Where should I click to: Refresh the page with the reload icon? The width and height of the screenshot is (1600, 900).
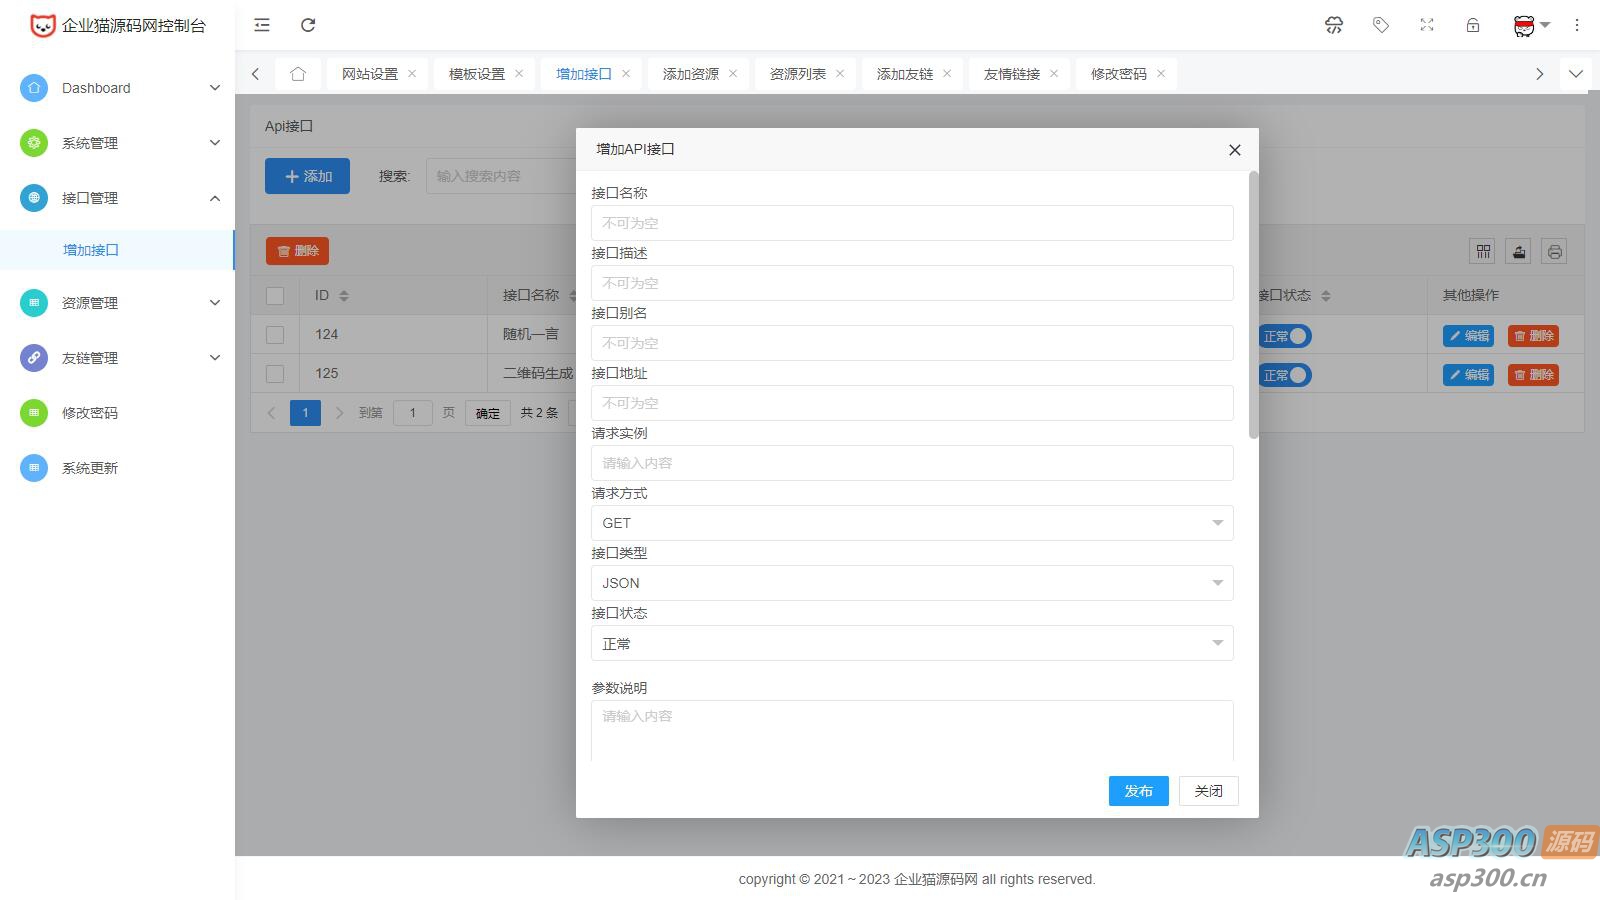coord(309,25)
